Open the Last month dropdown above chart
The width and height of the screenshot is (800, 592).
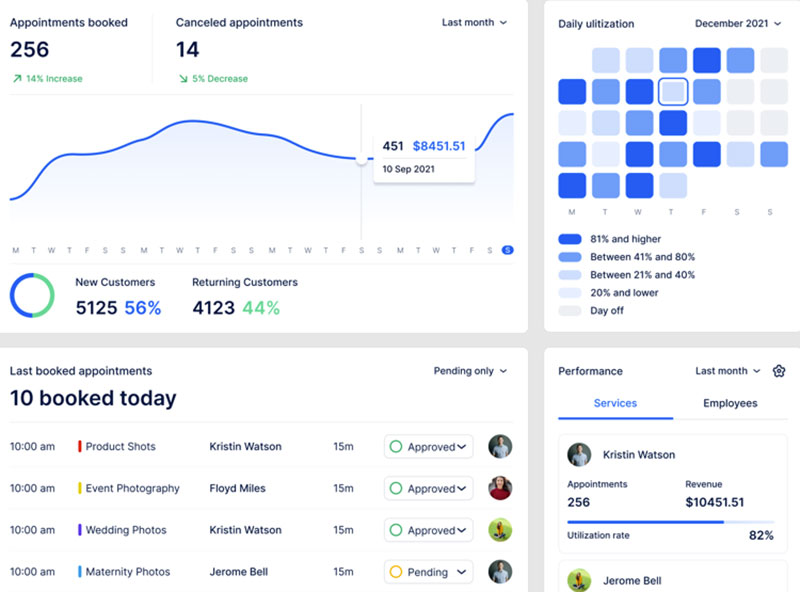474,22
